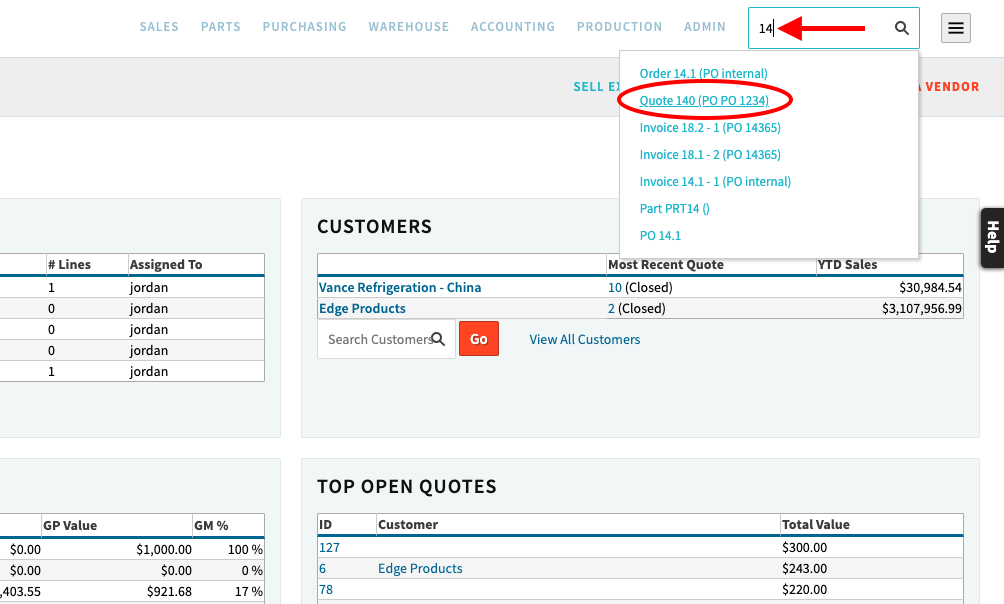Open quote ID 127 in Top Open Quotes
1004x604 pixels.
[x=330, y=548]
